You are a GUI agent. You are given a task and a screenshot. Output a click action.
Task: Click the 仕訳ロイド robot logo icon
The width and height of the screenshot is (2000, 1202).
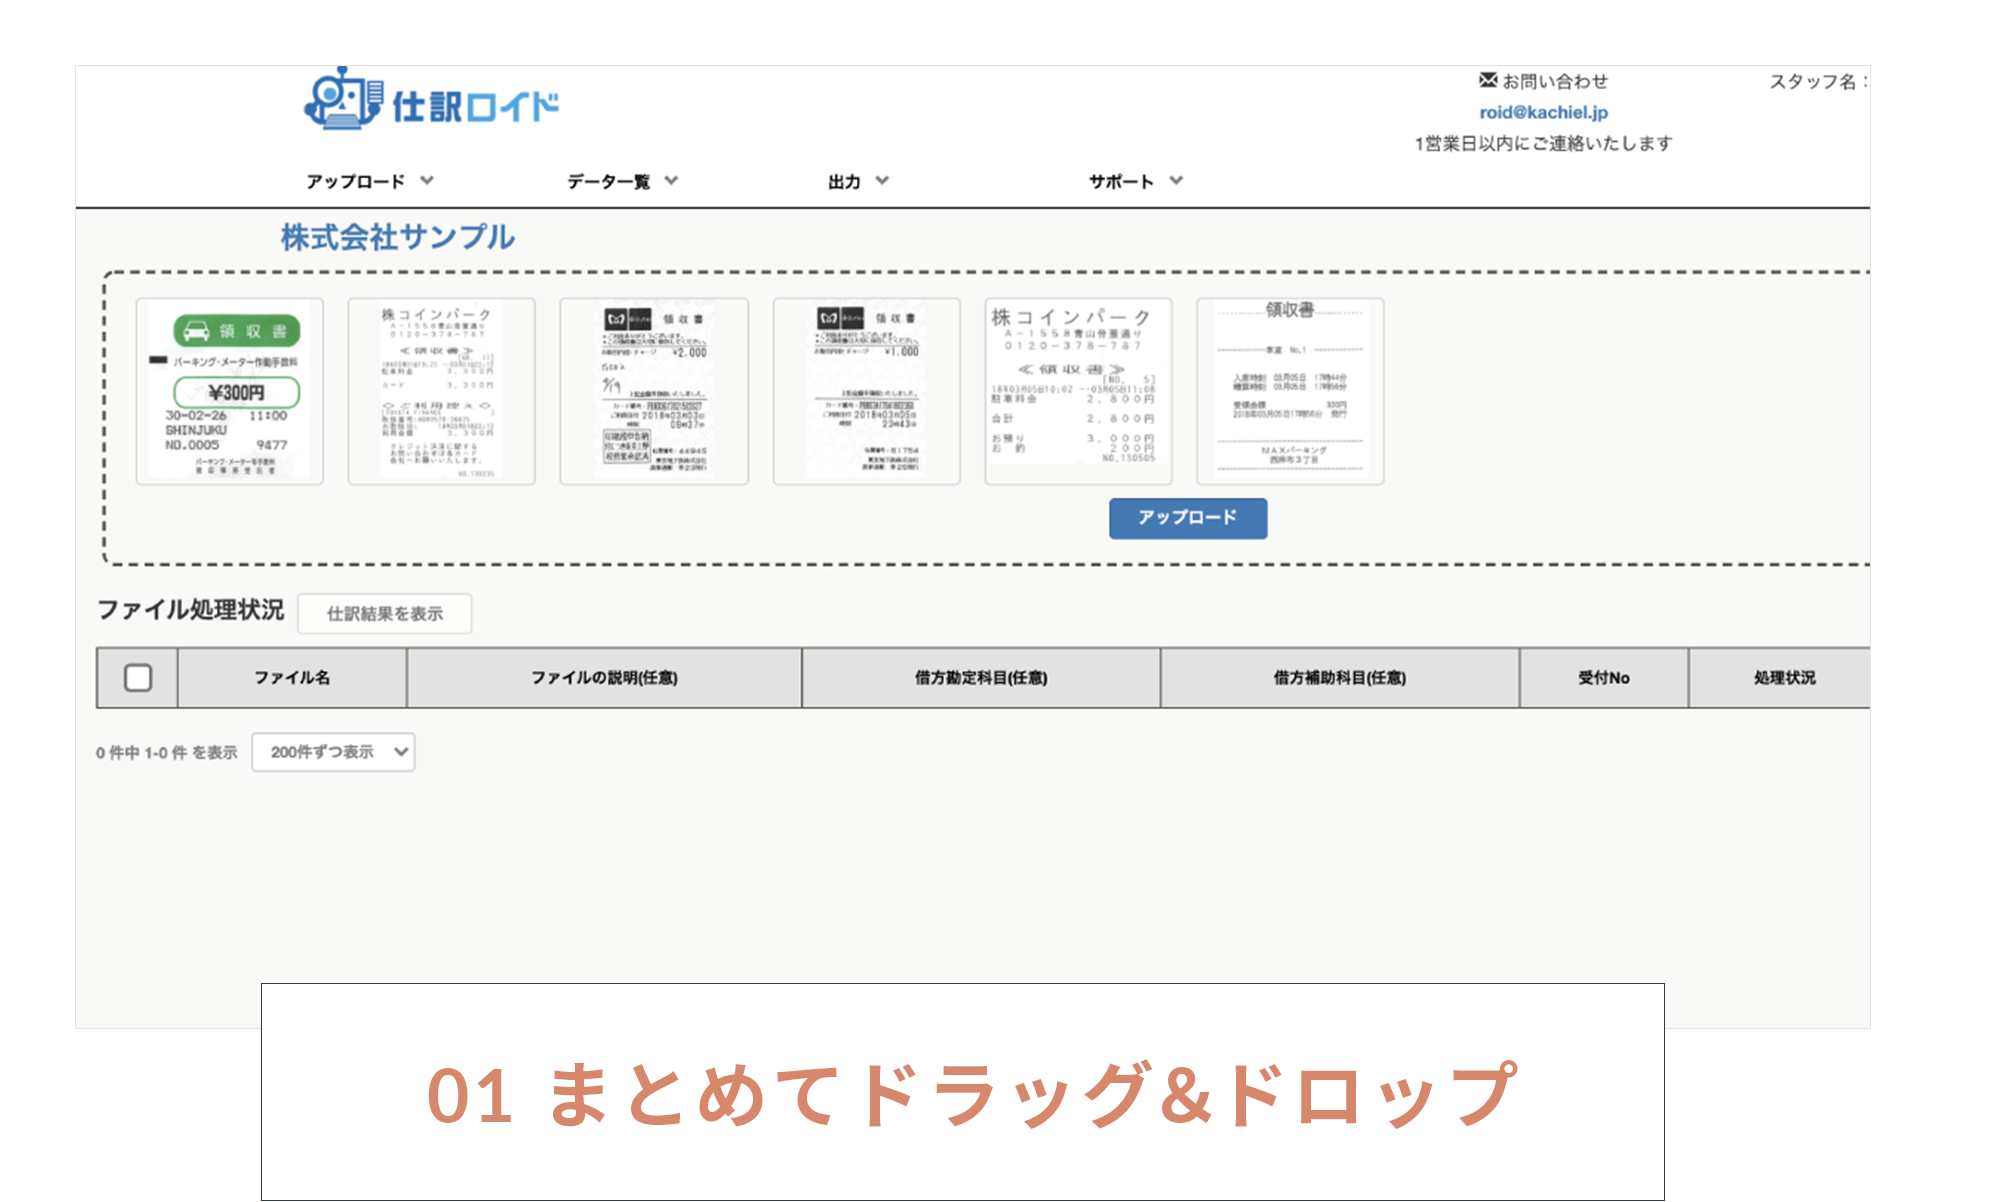344,99
